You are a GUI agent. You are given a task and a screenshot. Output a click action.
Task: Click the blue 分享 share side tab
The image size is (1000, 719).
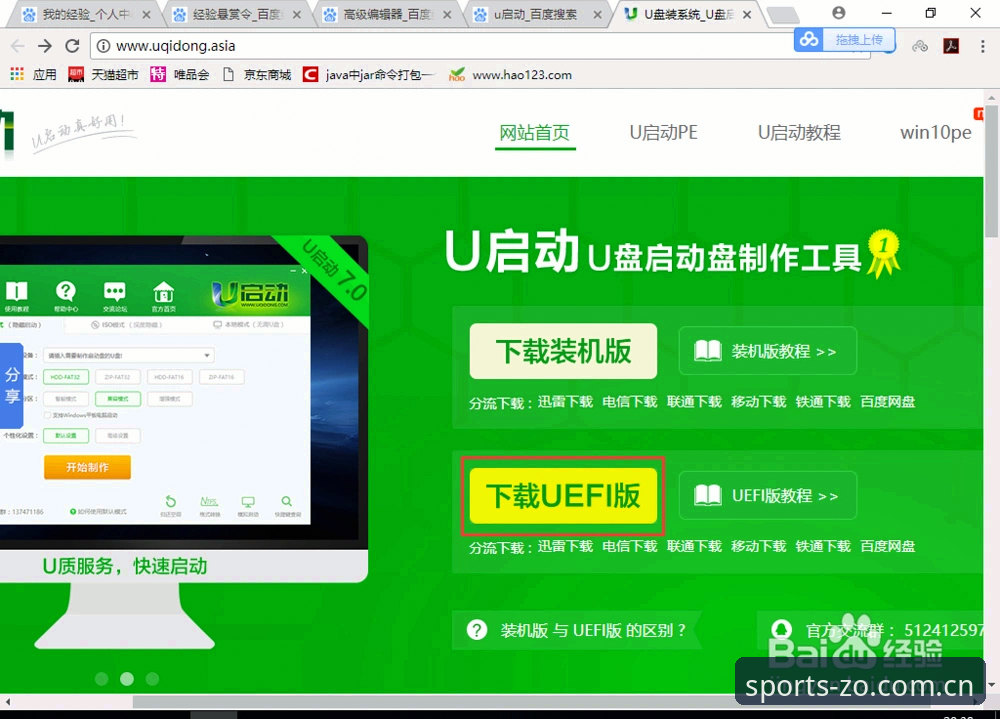[x=11, y=385]
